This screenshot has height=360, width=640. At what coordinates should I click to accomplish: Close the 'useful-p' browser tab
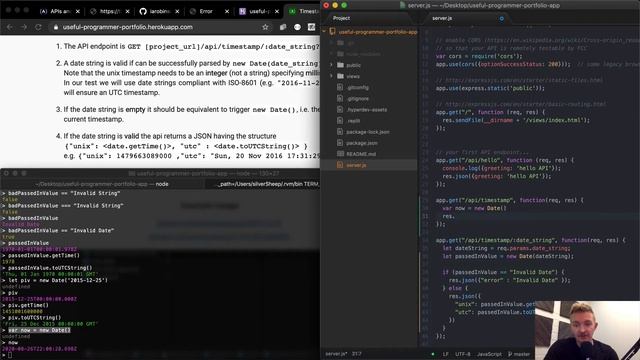pyautogui.click(x=277, y=11)
